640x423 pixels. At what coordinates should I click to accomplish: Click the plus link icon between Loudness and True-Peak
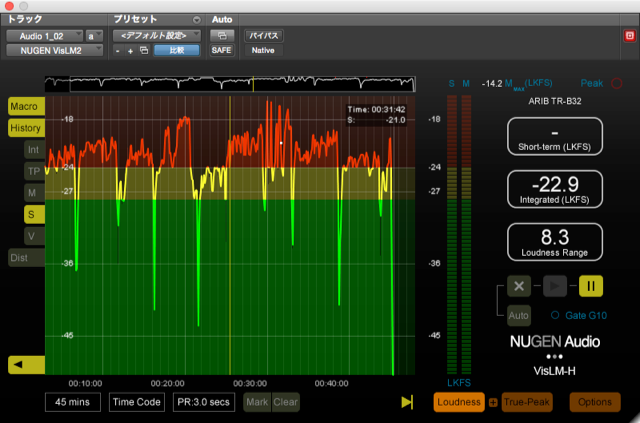[493, 403]
